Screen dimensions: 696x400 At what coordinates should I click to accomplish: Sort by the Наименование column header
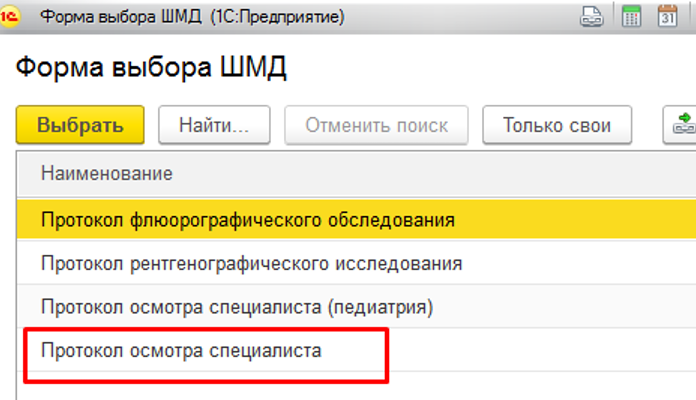point(107,173)
